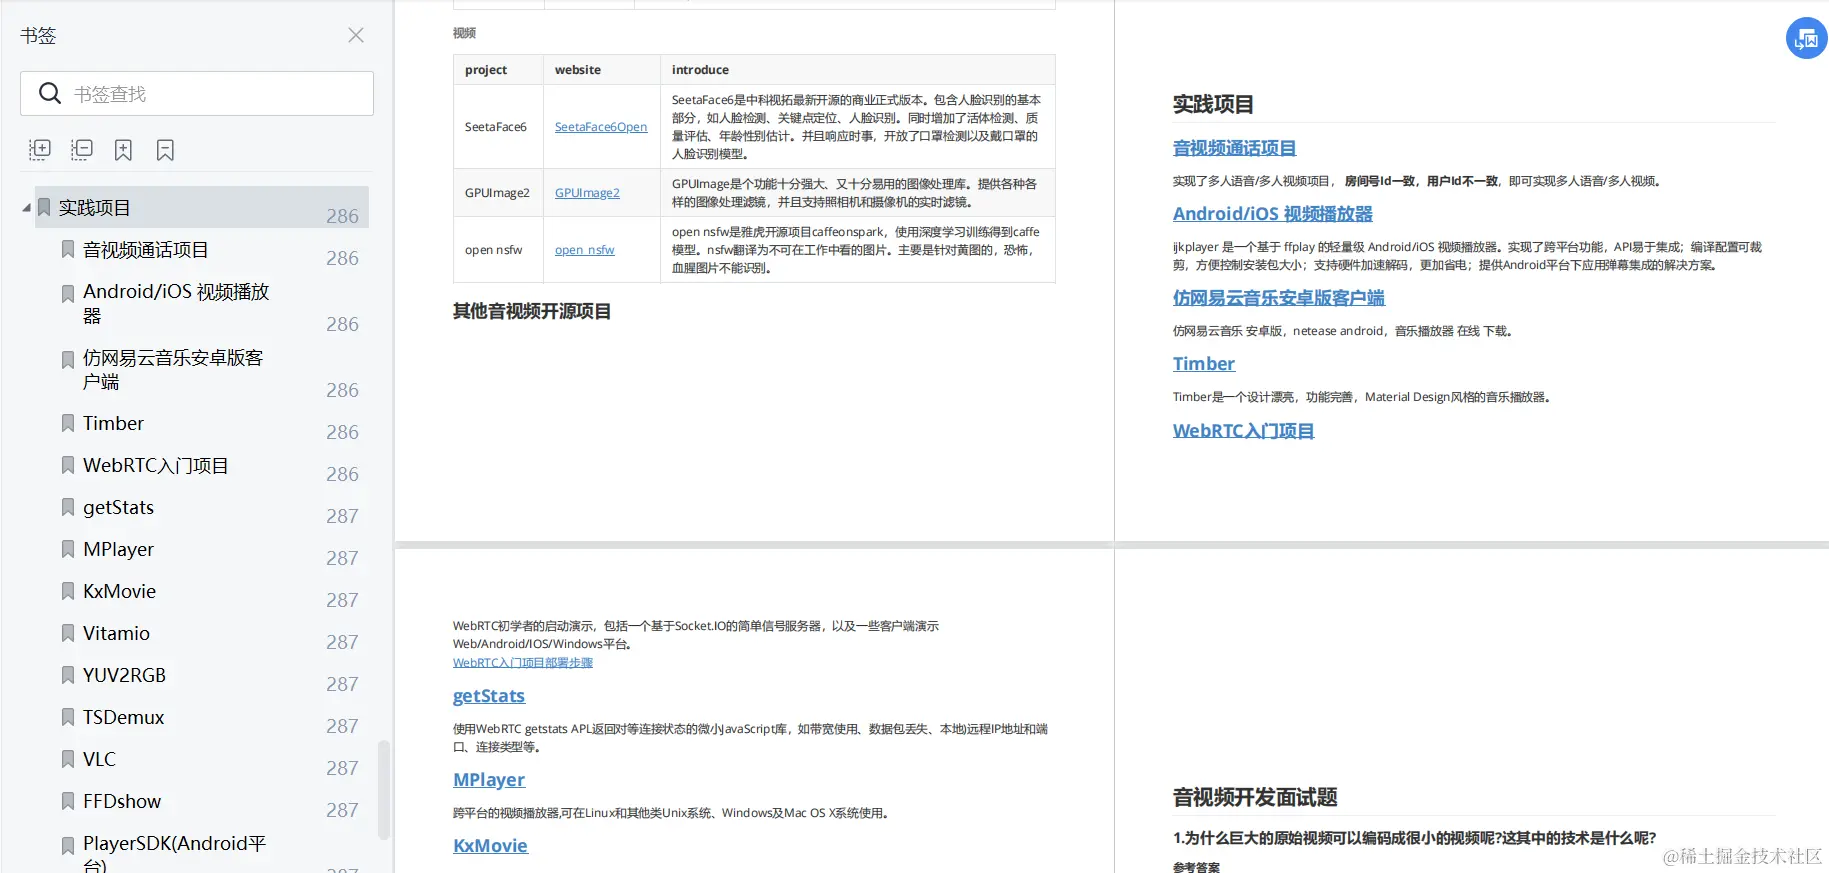Click bookmark flag icon beside KxMovie
Image resolution: width=1829 pixels, height=873 pixels.
click(68, 591)
